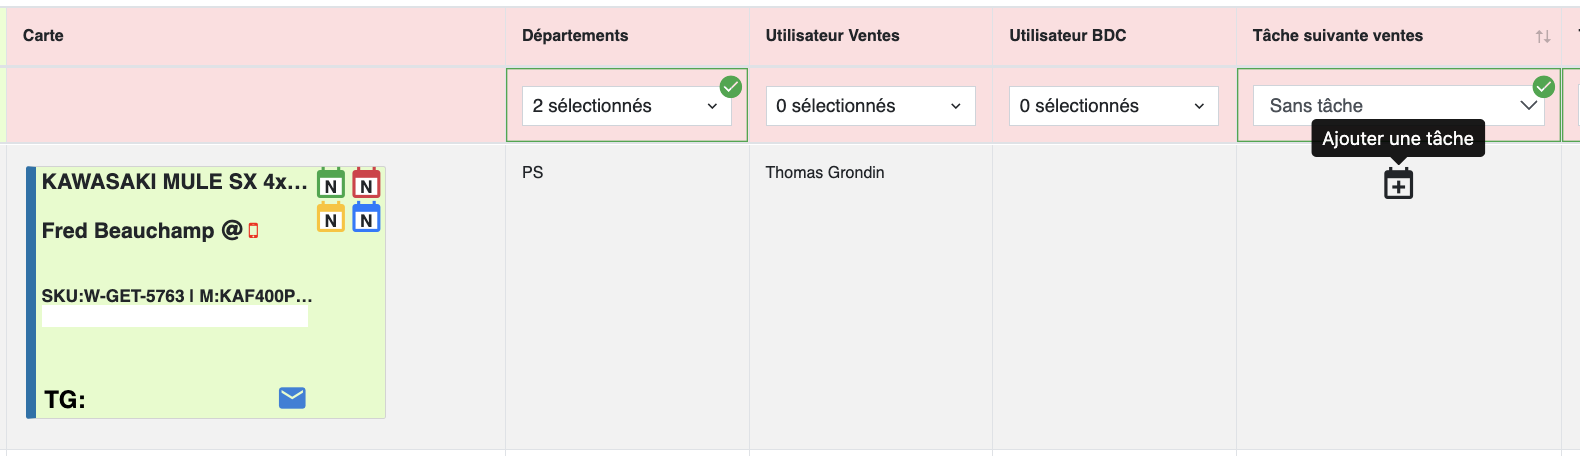Open the blue email envelope icon

point(292,398)
